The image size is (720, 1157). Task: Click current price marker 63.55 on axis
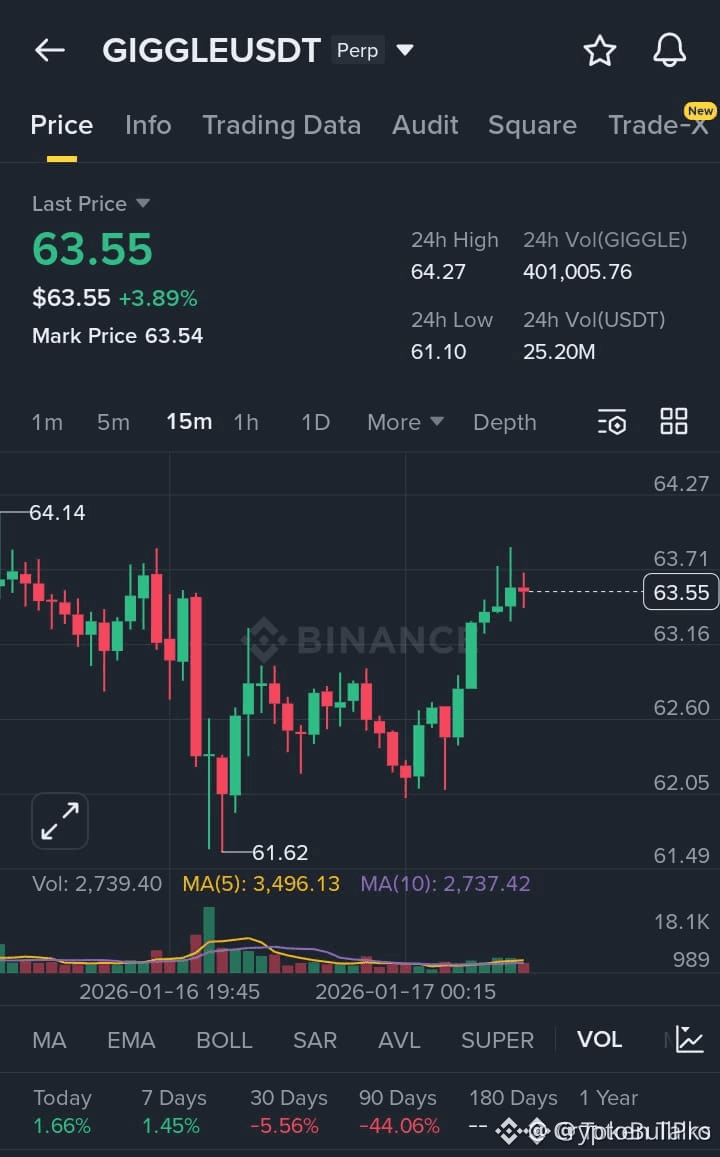tap(681, 592)
